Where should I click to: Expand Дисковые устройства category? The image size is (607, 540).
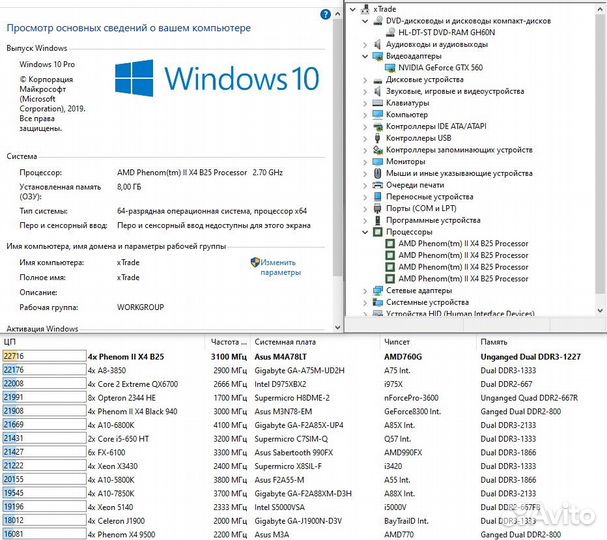click(x=365, y=80)
